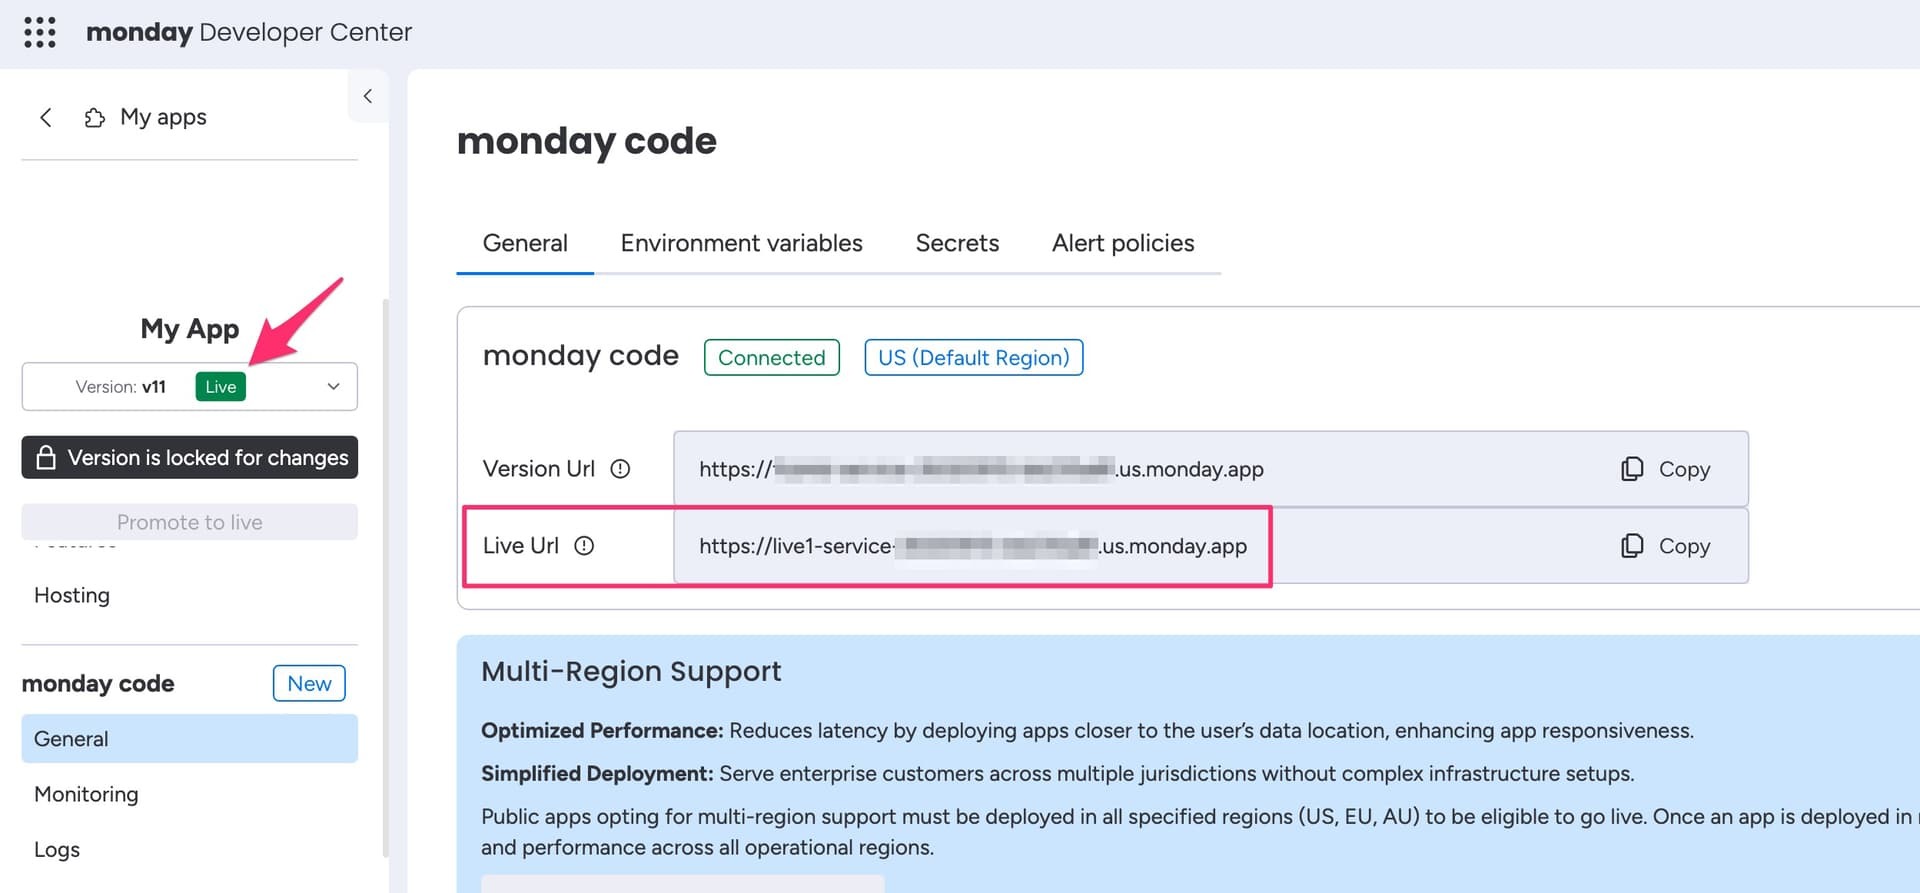Collapse the sidebar with the chevron handle

(x=368, y=96)
